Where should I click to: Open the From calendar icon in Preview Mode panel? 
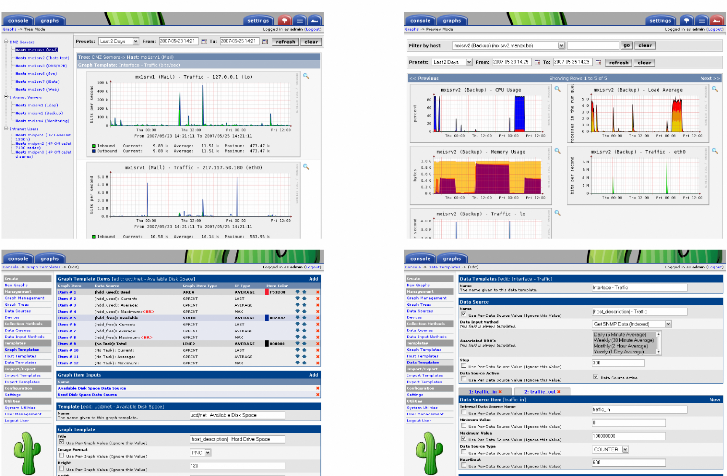pyautogui.click(x=538, y=62)
